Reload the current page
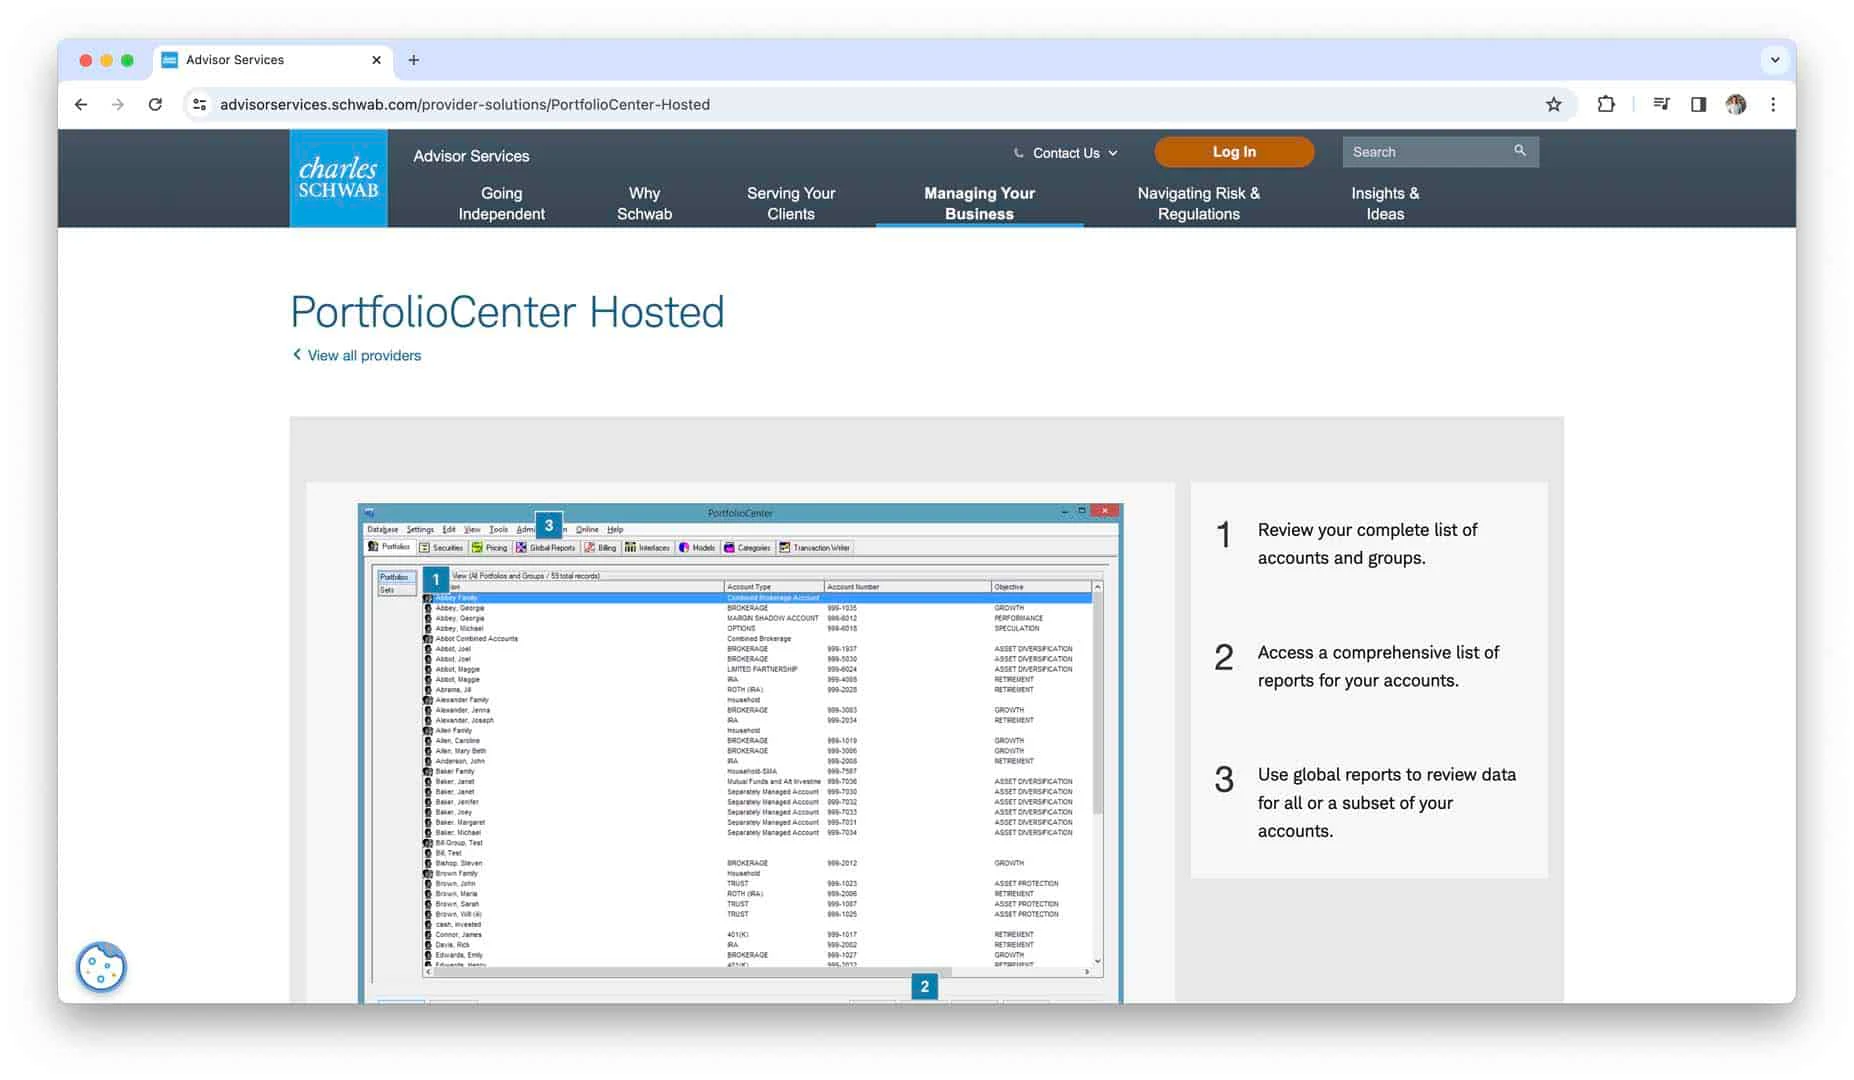 coord(155,104)
